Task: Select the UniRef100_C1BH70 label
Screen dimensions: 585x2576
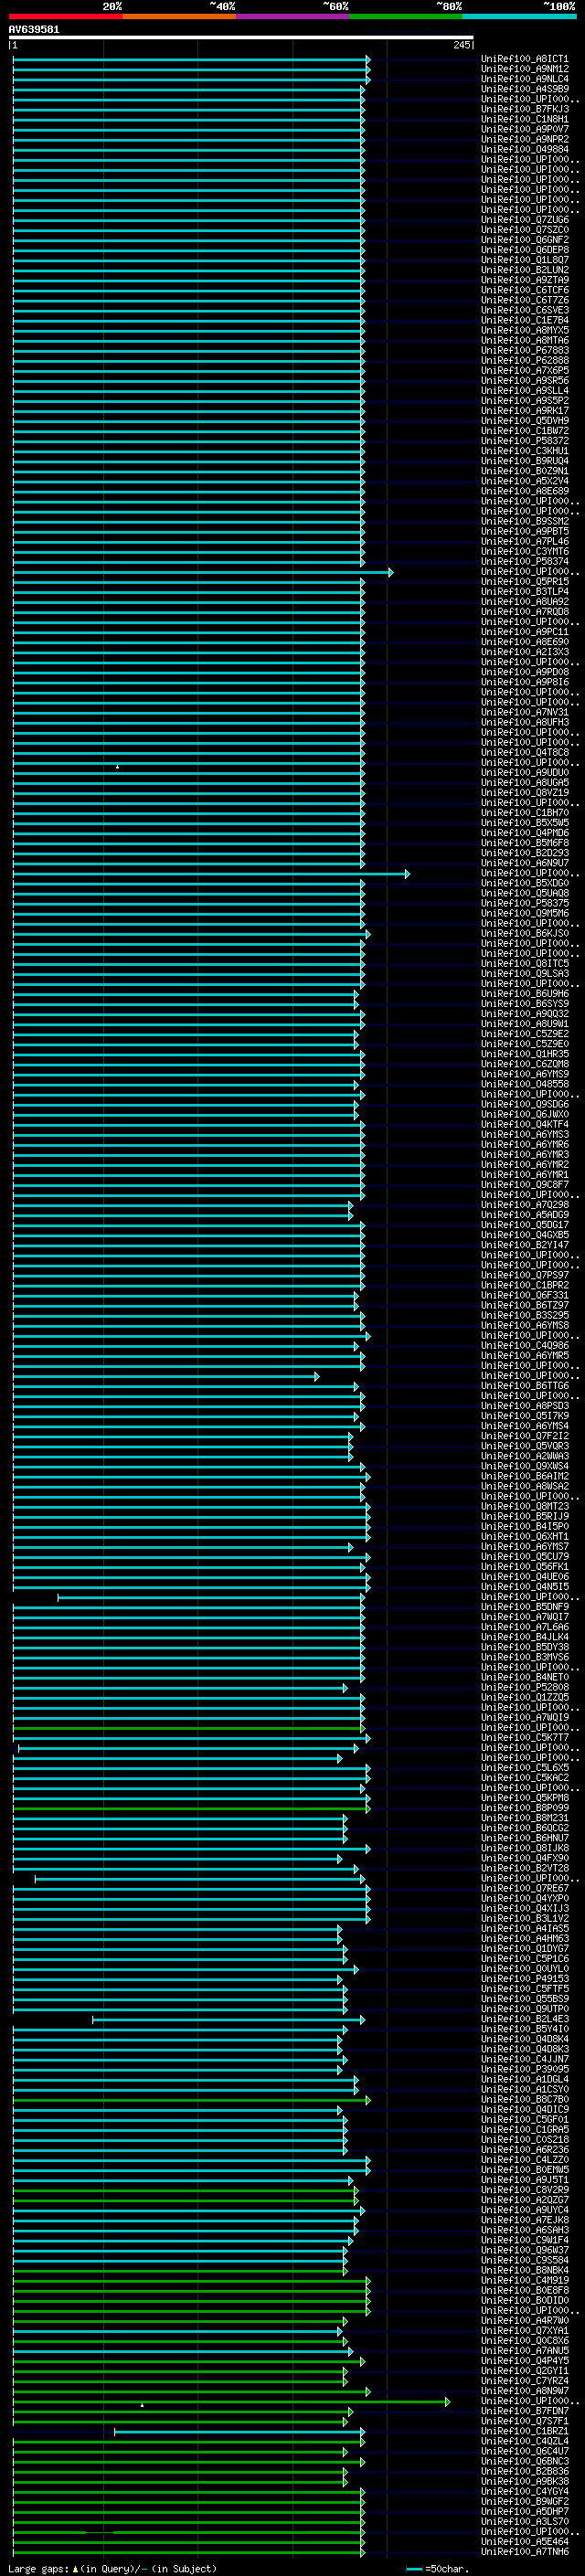Action: [525, 813]
